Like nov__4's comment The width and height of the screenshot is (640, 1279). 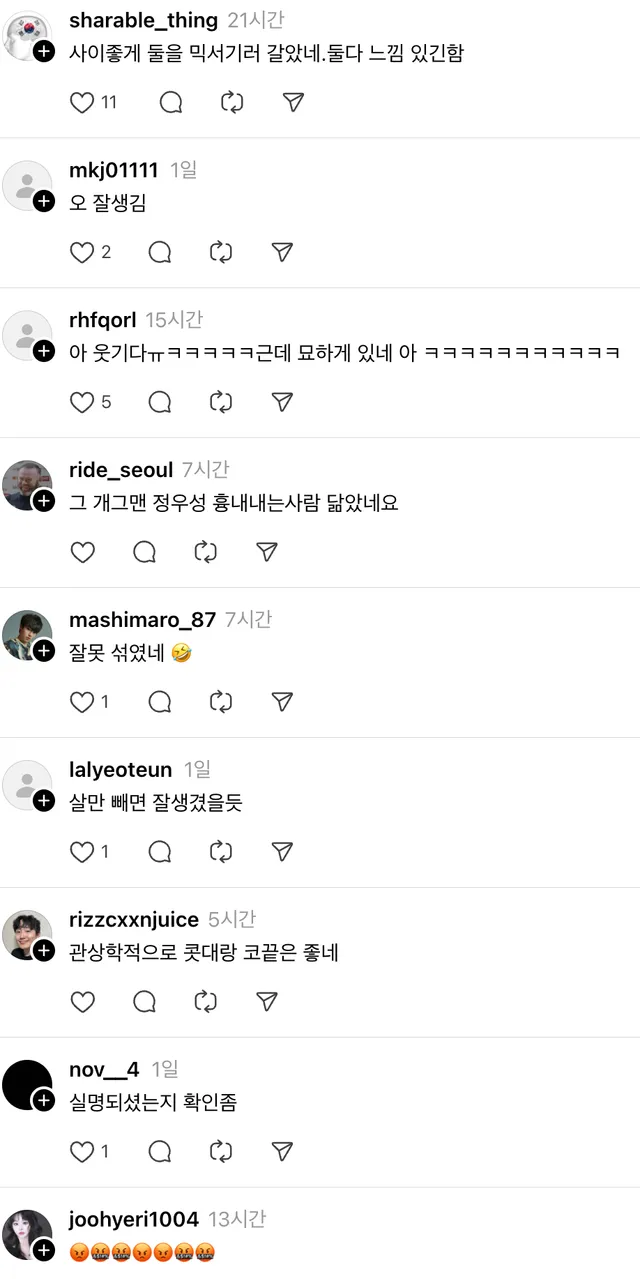click(x=82, y=1152)
